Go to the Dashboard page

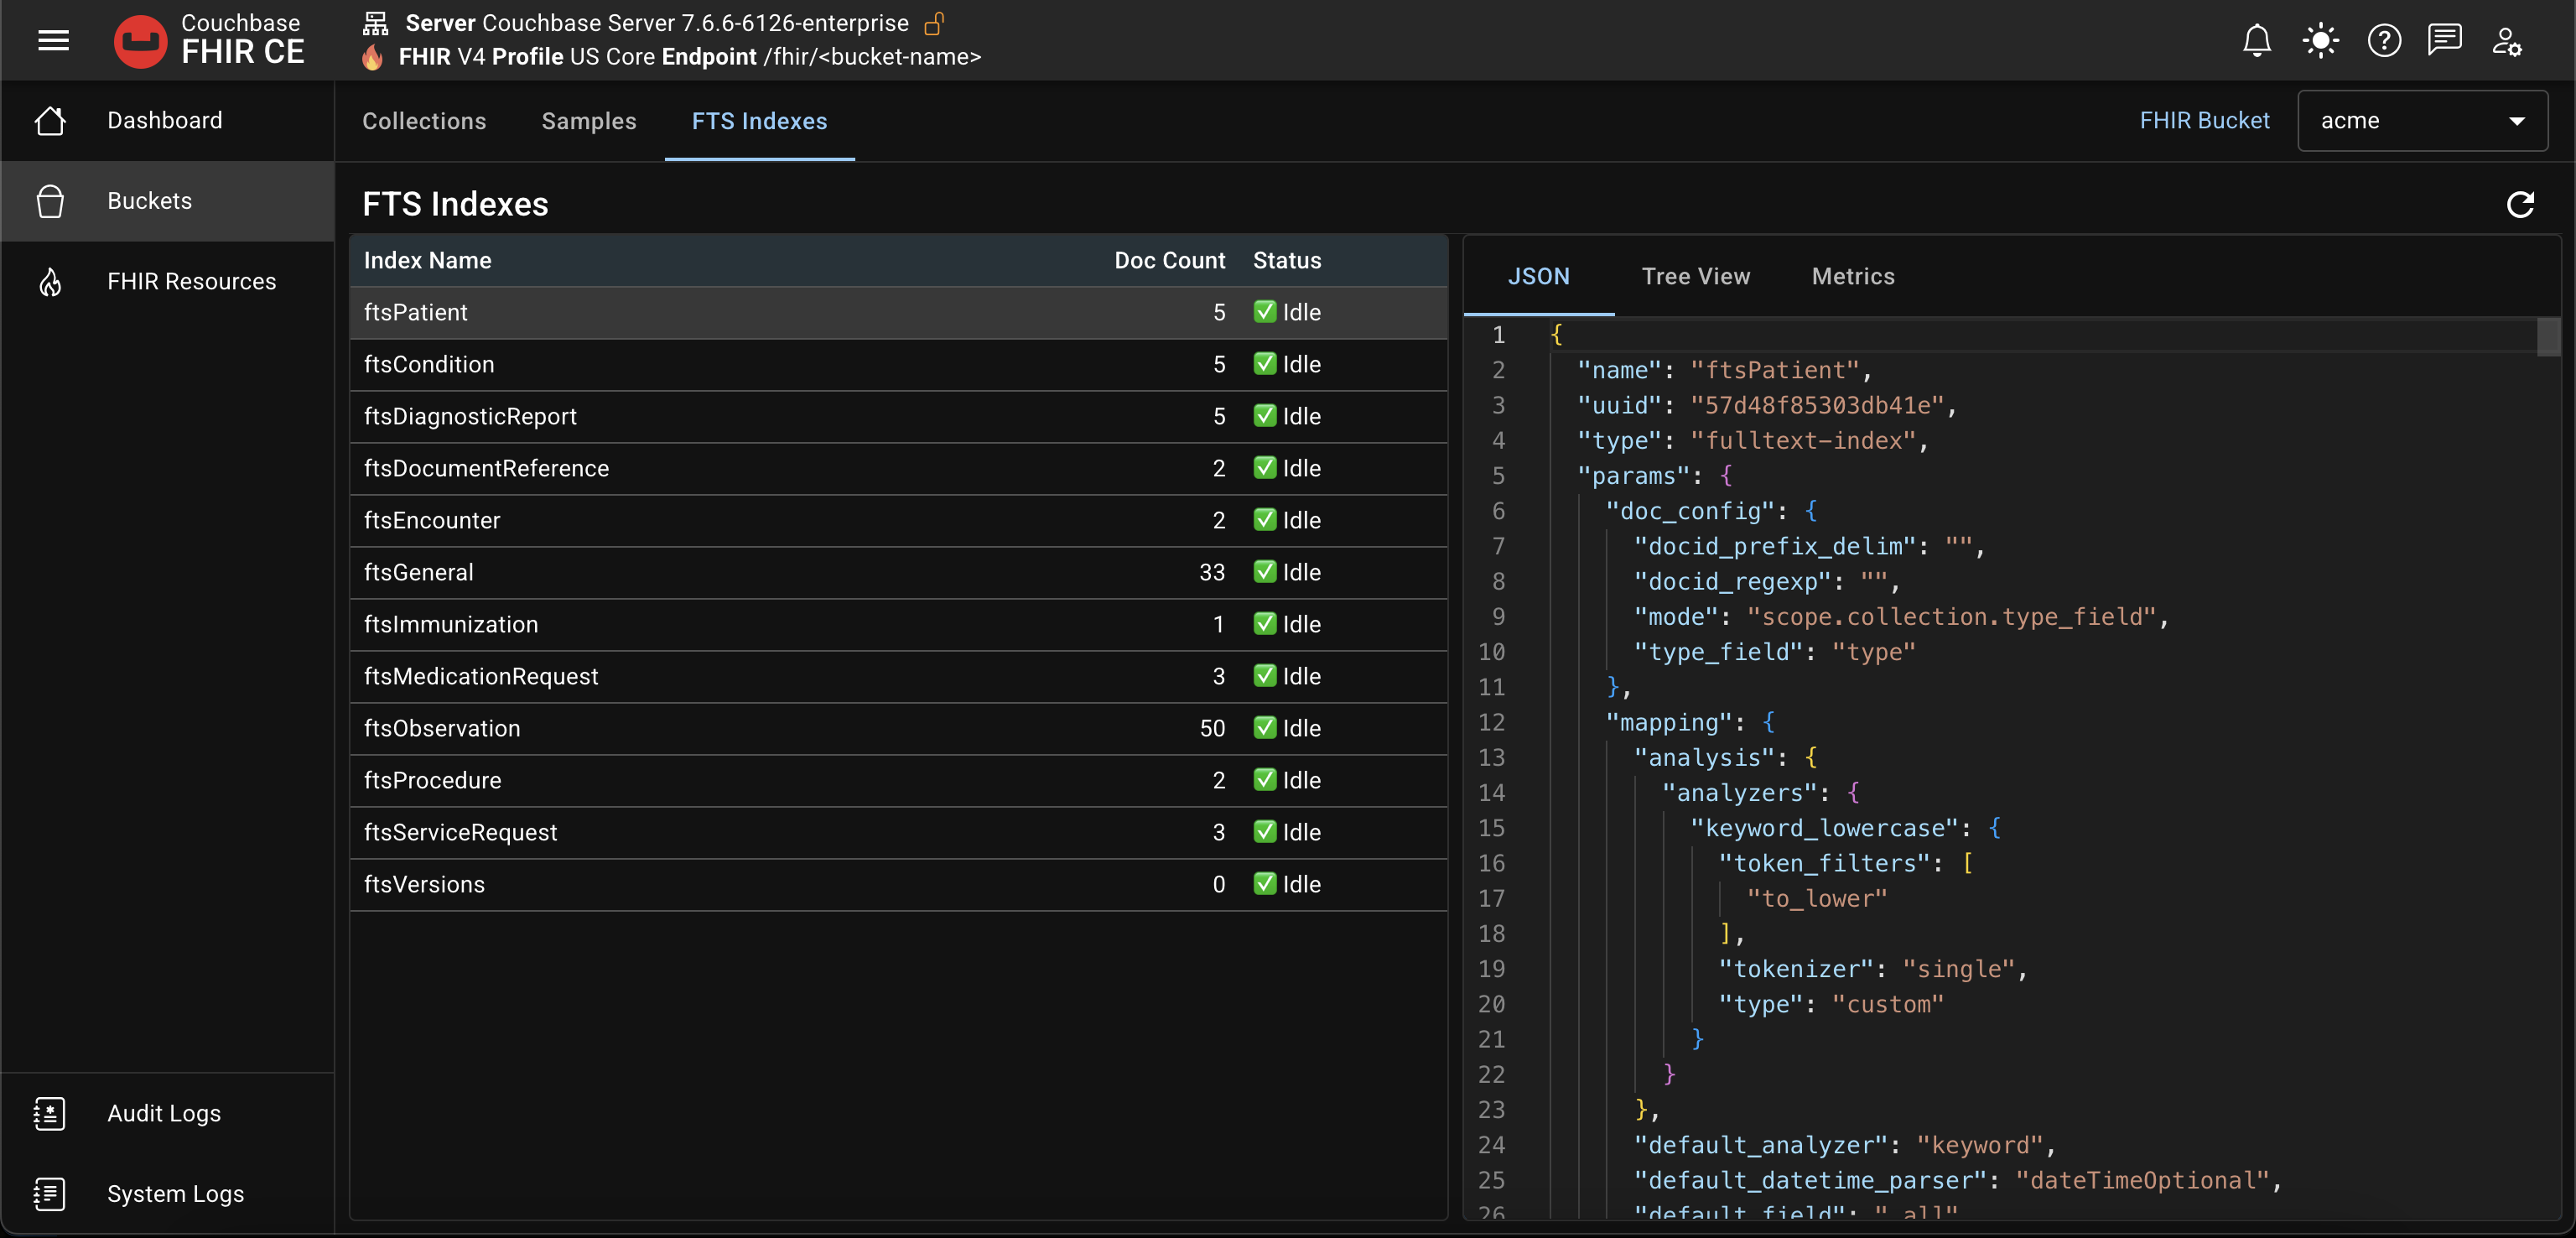(x=165, y=120)
